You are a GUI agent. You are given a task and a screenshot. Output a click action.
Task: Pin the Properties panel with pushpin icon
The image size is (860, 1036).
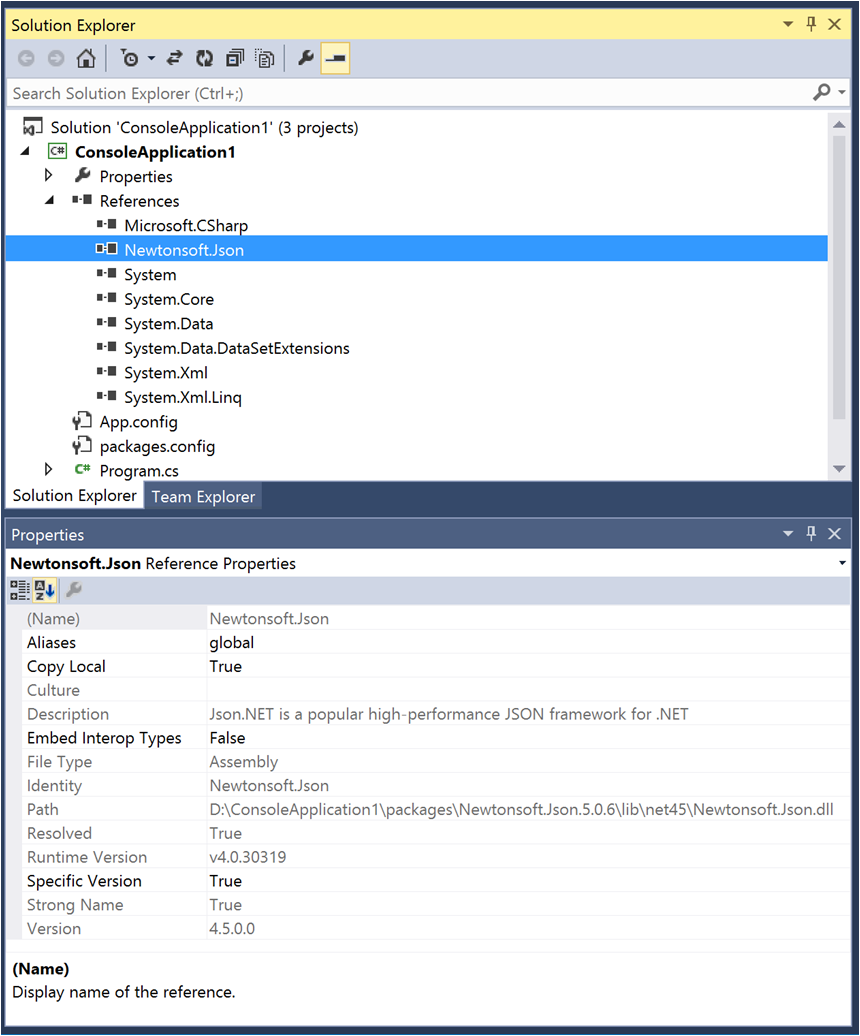(811, 534)
